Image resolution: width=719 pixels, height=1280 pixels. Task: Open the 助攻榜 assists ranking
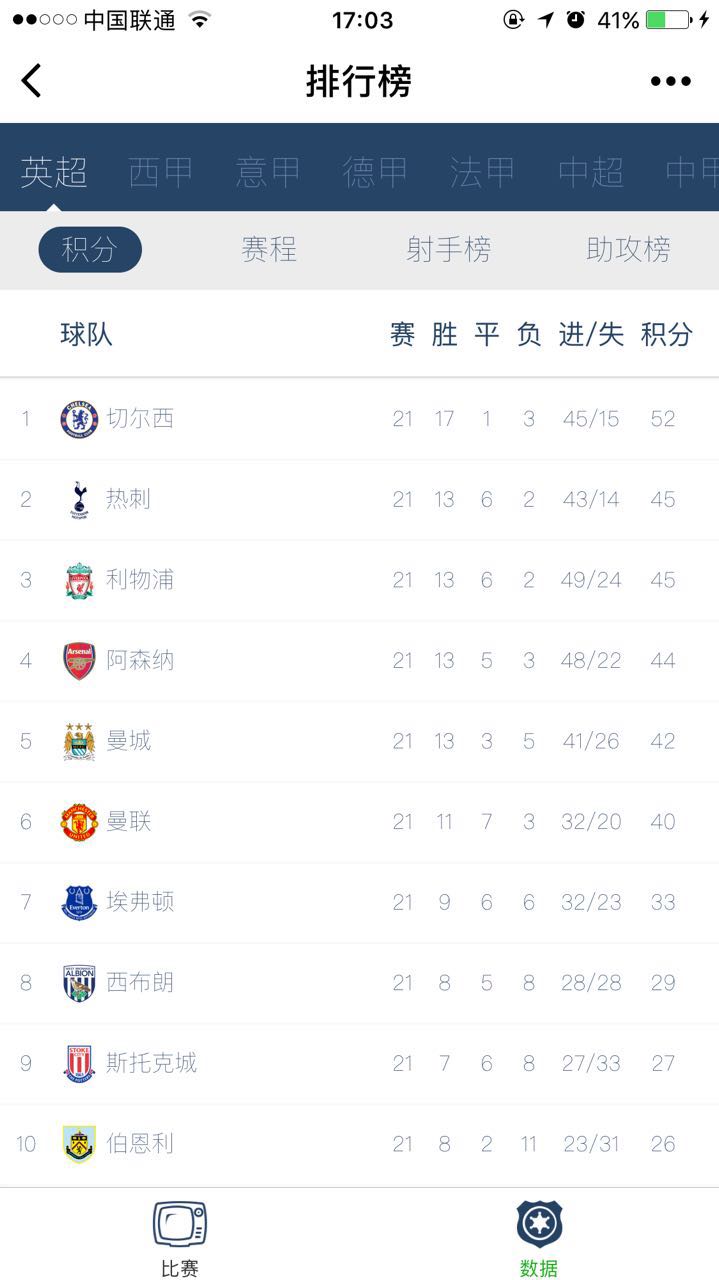pos(628,250)
